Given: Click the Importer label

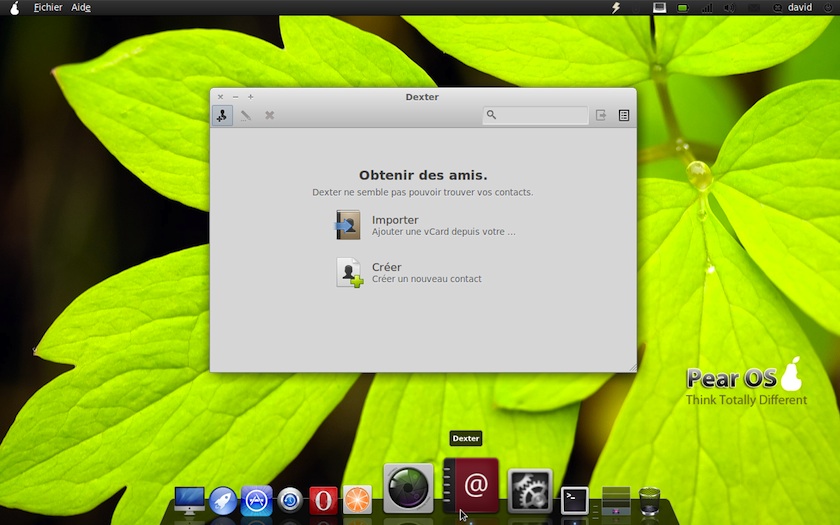Looking at the screenshot, I should [x=395, y=220].
